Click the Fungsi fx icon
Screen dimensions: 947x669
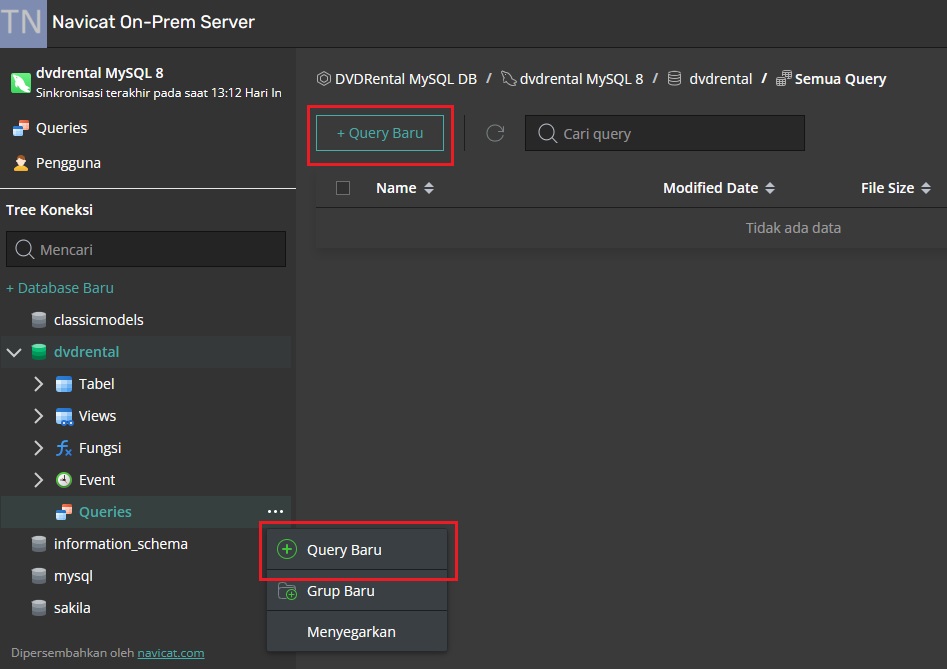63,448
